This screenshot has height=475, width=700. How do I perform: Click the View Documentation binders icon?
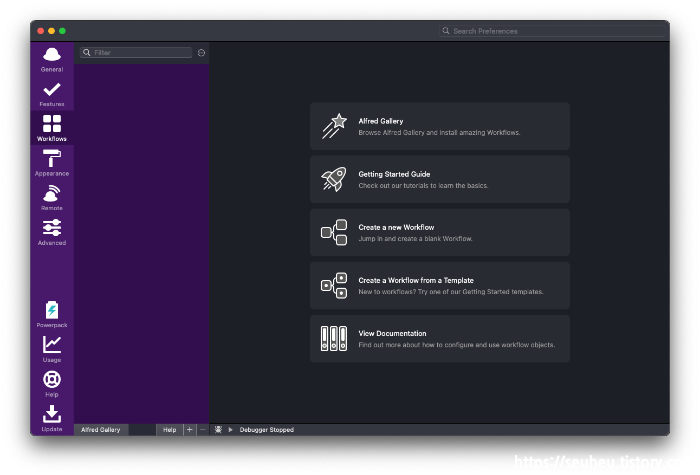click(334, 338)
